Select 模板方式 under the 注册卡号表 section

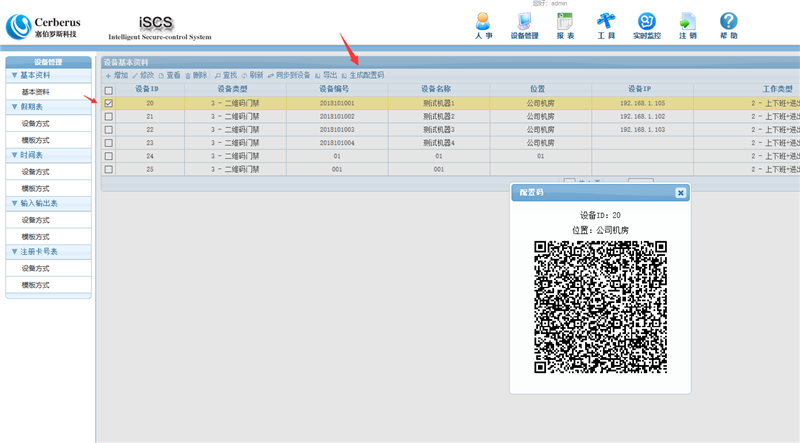[36, 285]
